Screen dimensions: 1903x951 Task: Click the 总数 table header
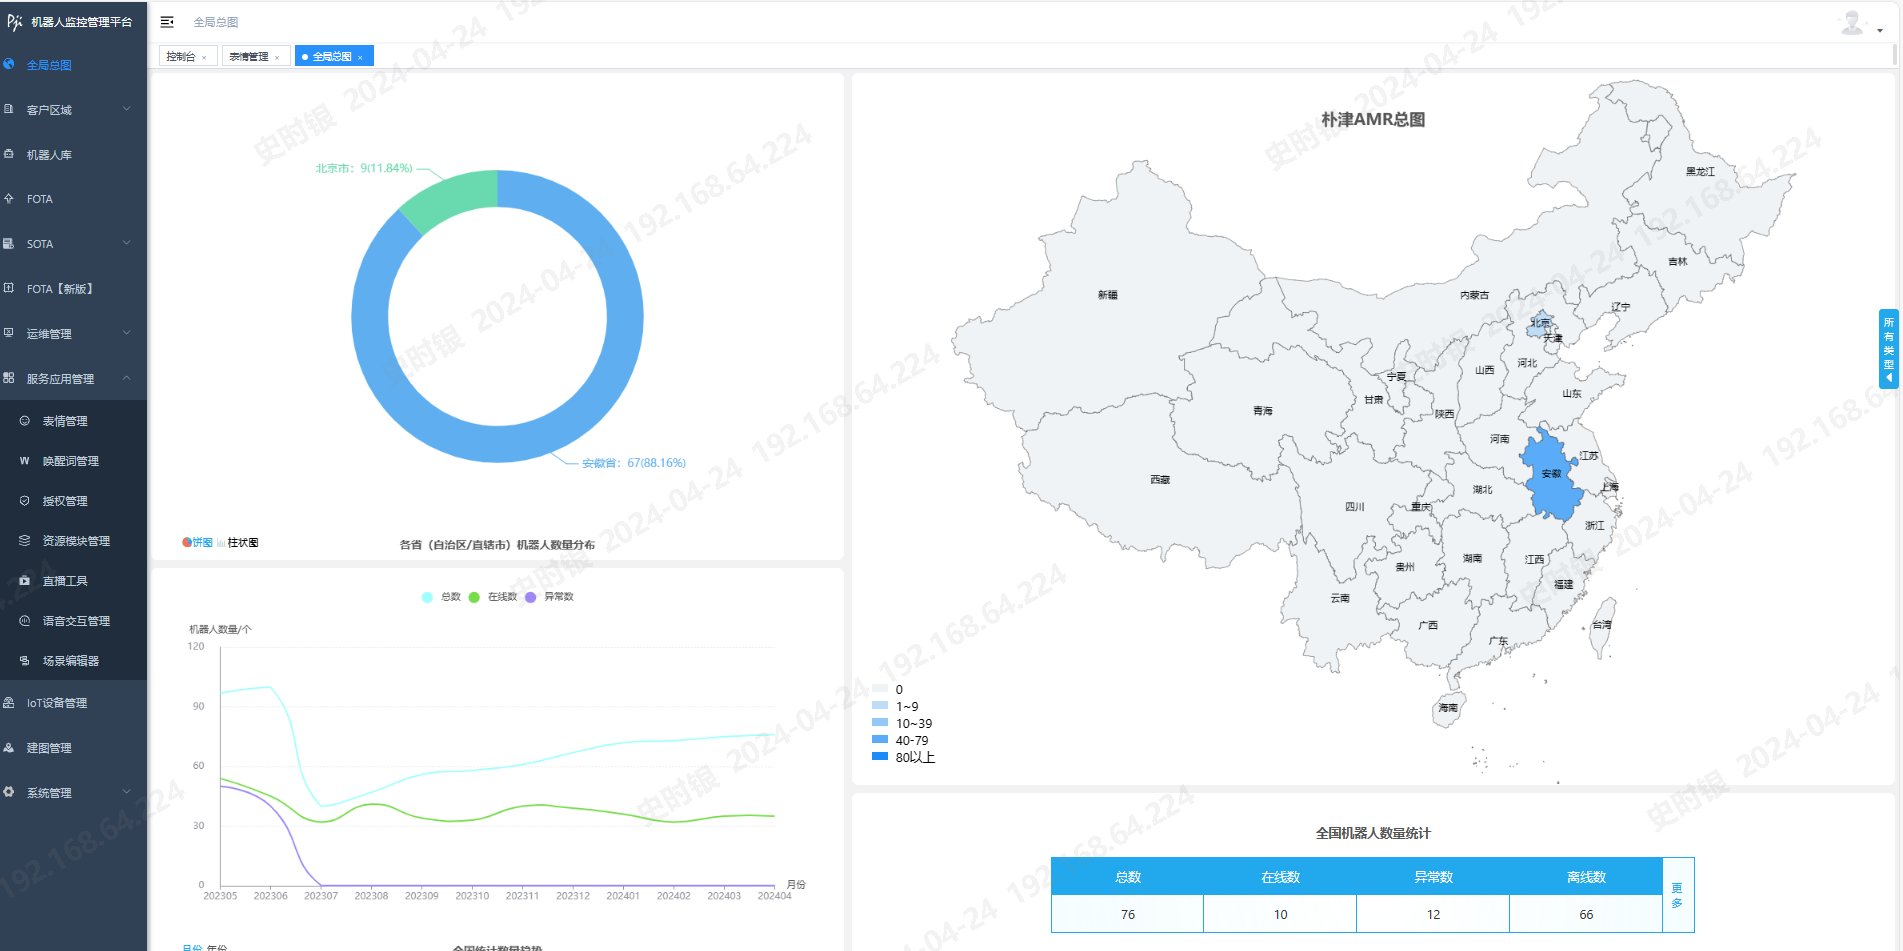[1128, 877]
